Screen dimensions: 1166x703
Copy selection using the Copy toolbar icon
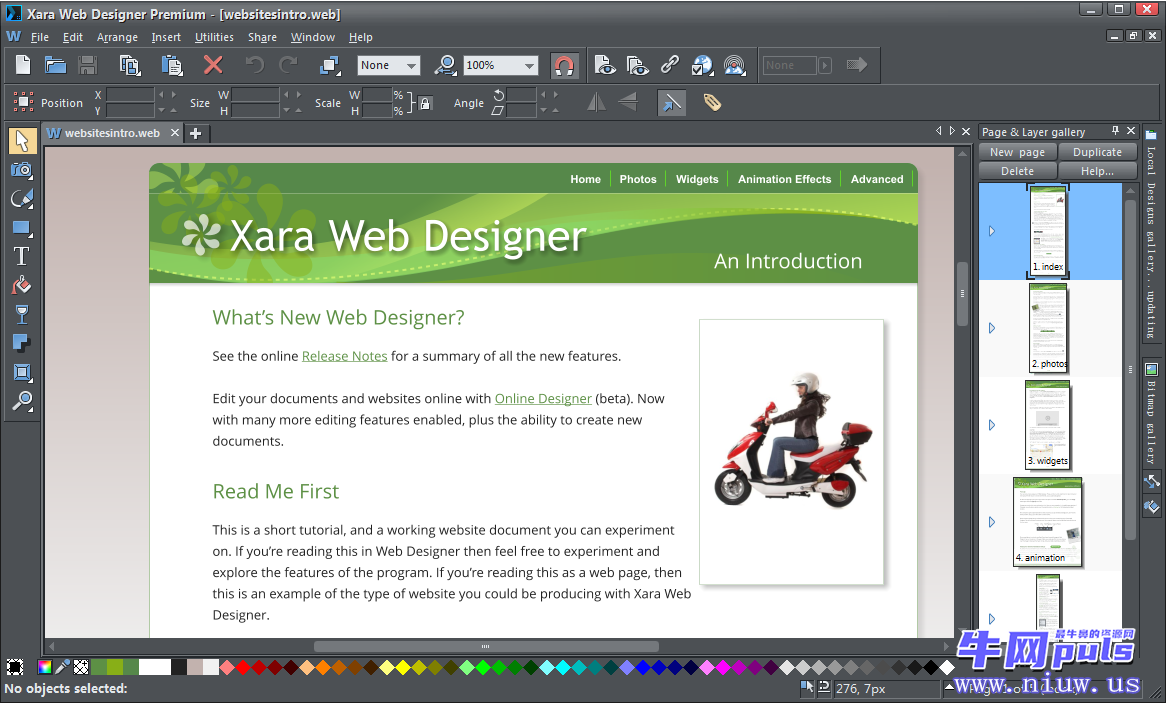pyautogui.click(x=130, y=65)
